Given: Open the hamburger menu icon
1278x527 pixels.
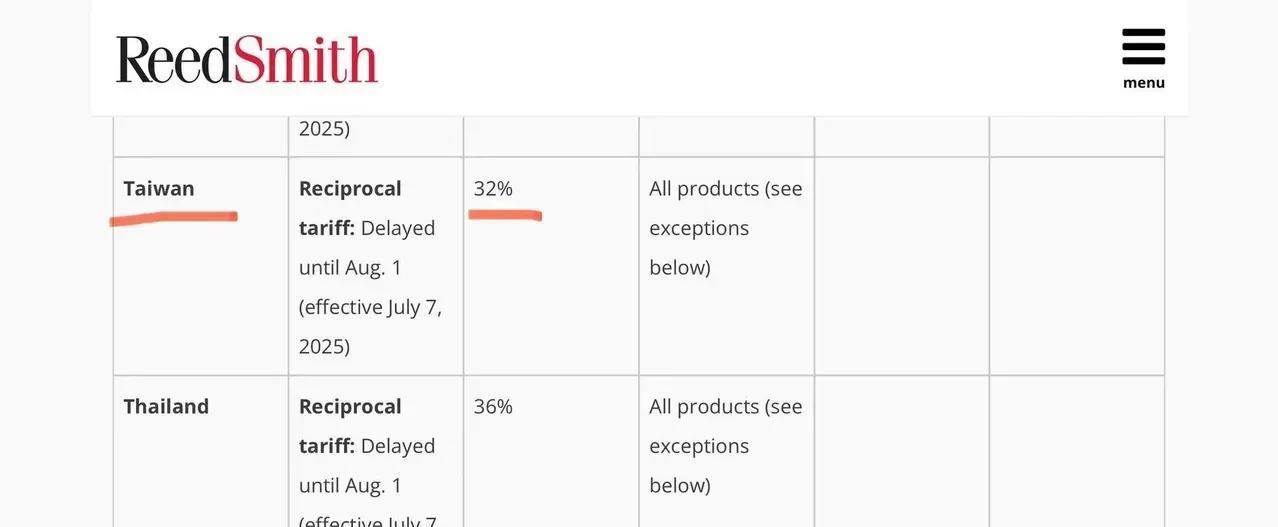Looking at the screenshot, I should point(1143,47).
